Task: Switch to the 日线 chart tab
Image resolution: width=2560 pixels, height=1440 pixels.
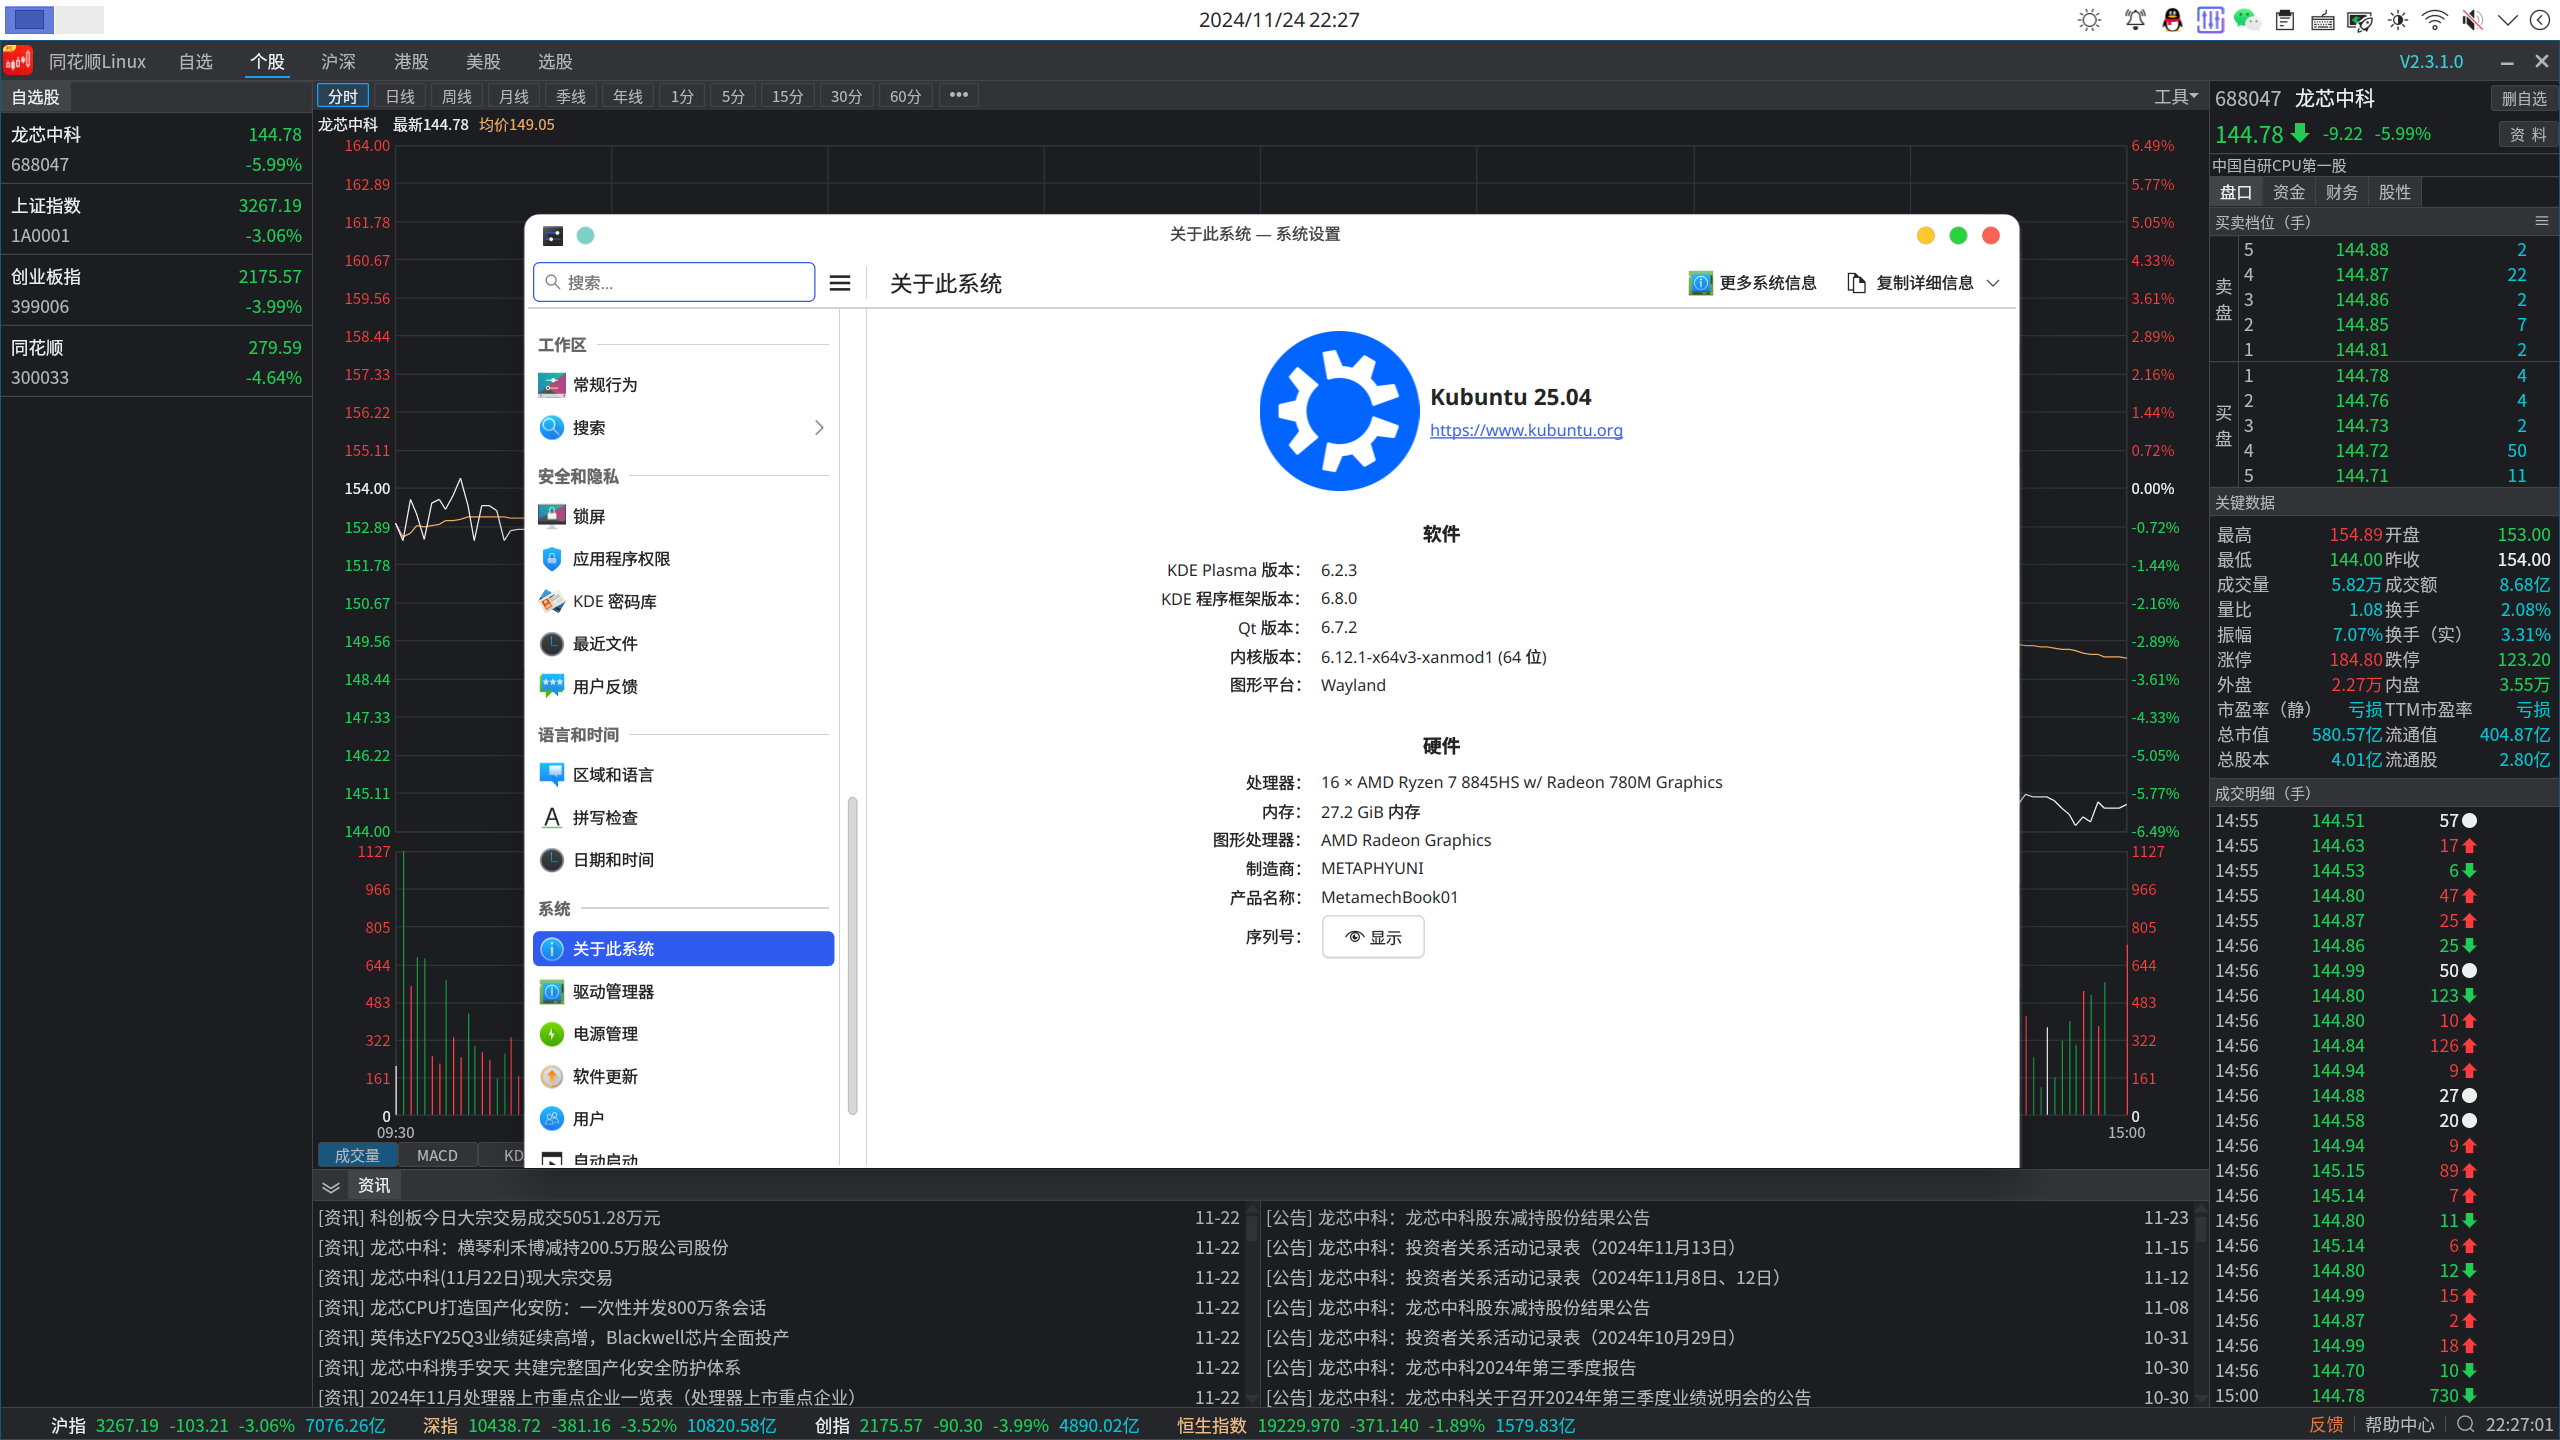Action: click(x=400, y=96)
